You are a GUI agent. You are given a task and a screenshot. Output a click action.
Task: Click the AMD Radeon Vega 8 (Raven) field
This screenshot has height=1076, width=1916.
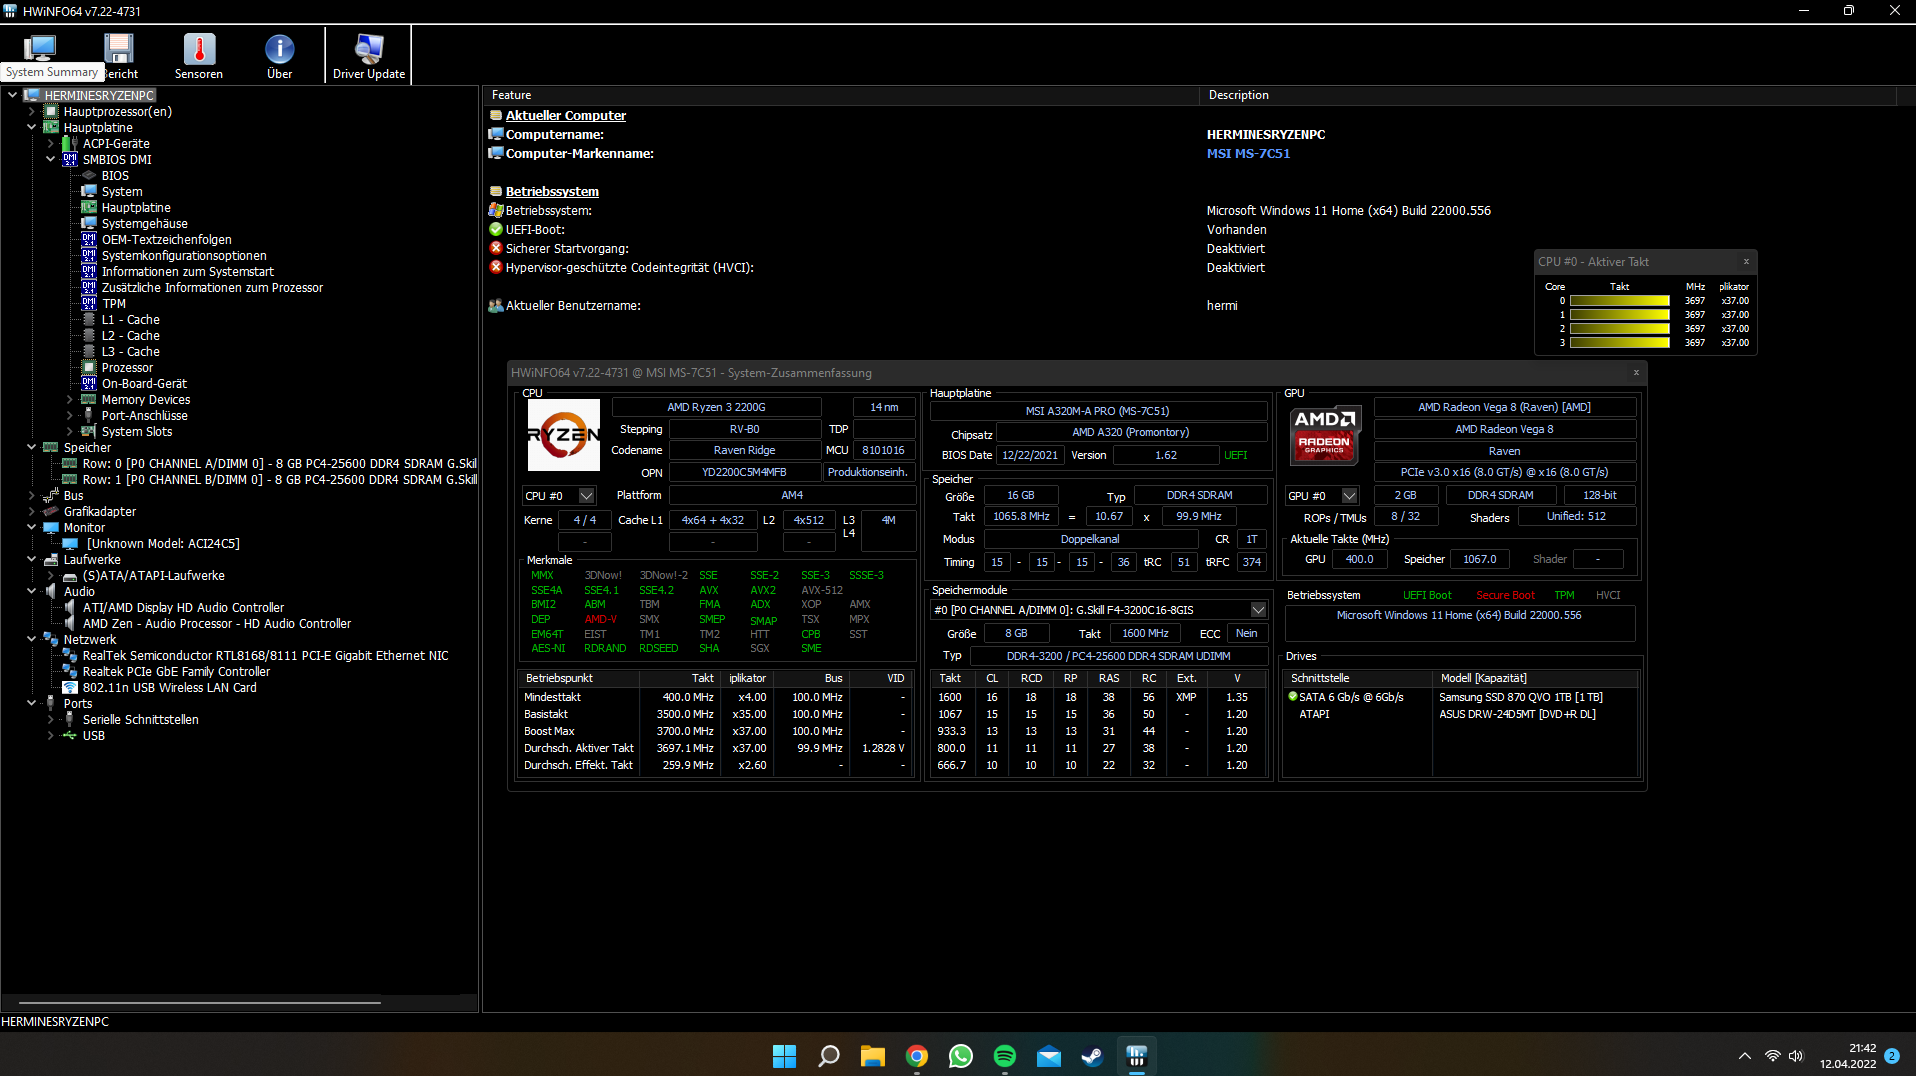coord(1504,407)
